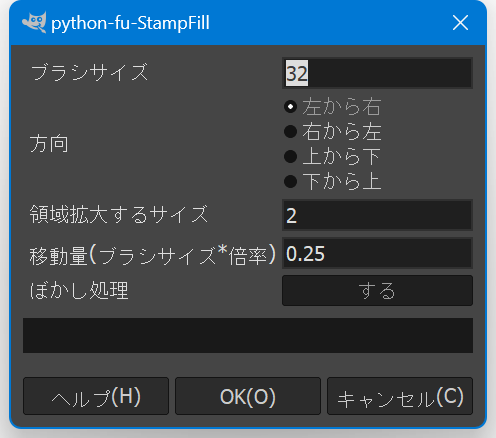Close the python-fu-StampFill dialog
Screen dimensions: 496x438
tap(460, 23)
